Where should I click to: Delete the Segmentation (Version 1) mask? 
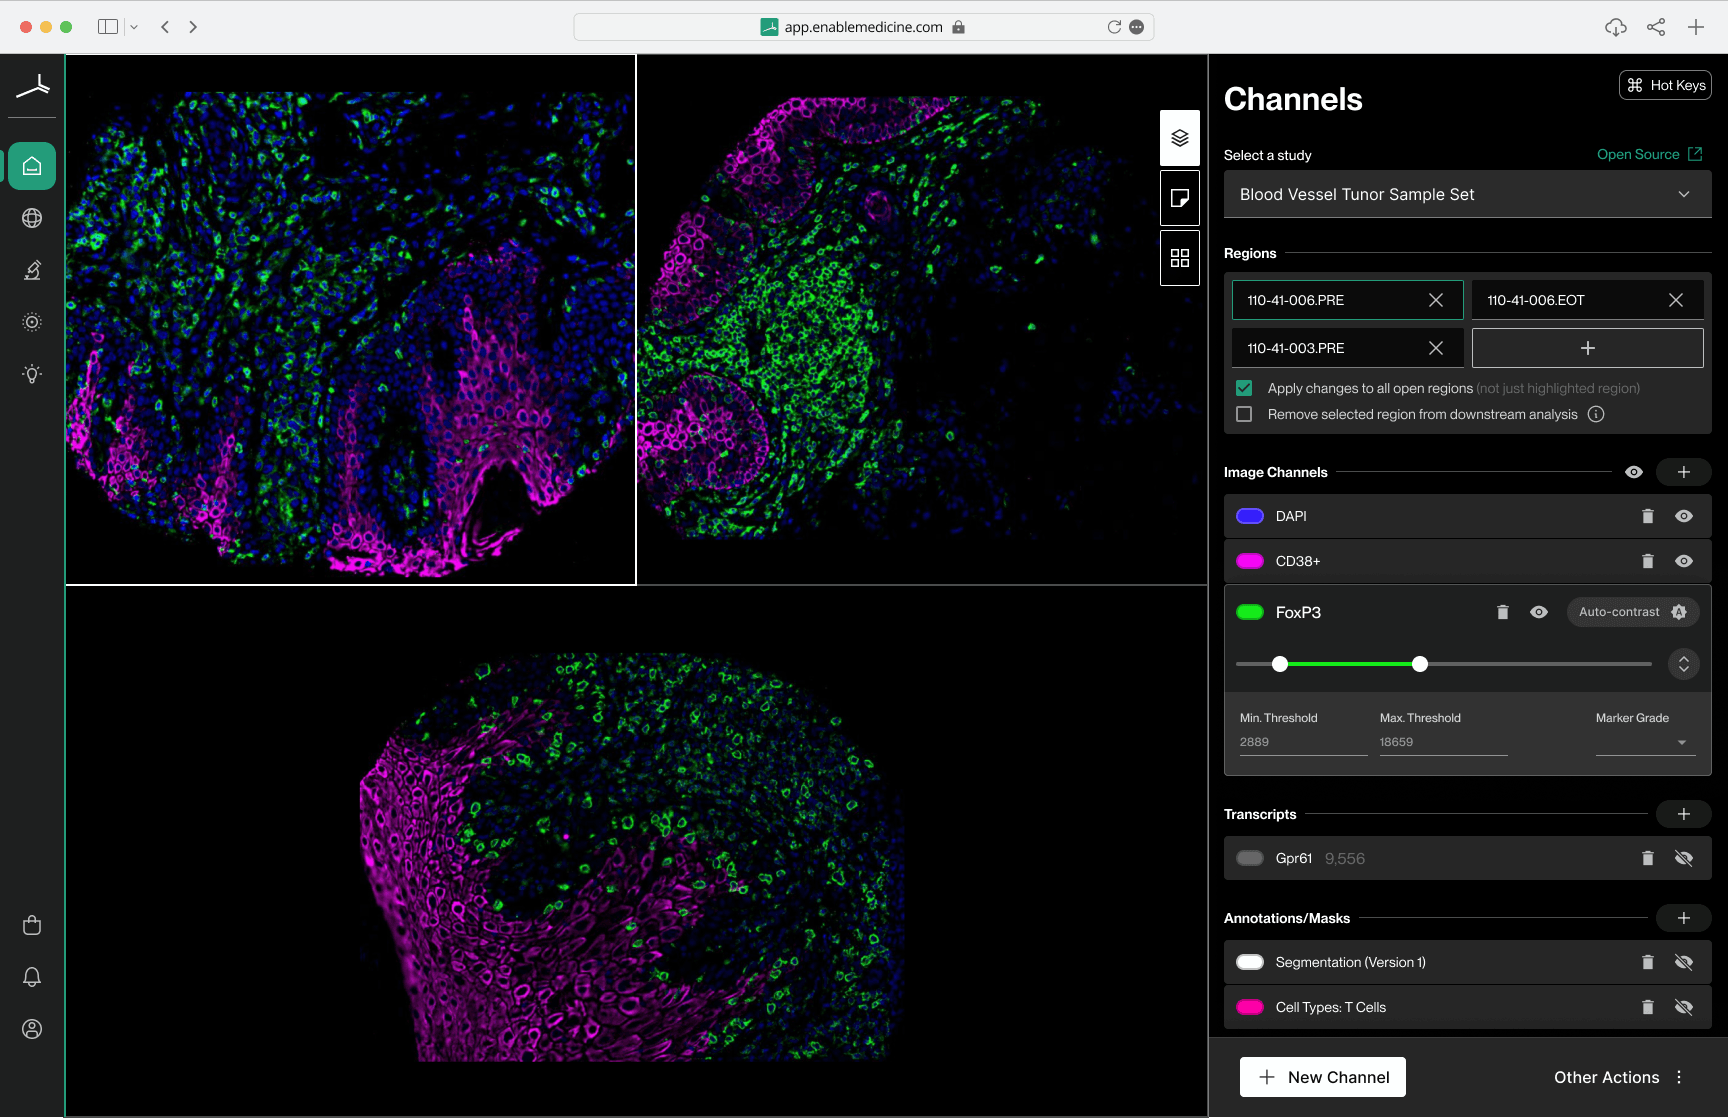[x=1648, y=962]
